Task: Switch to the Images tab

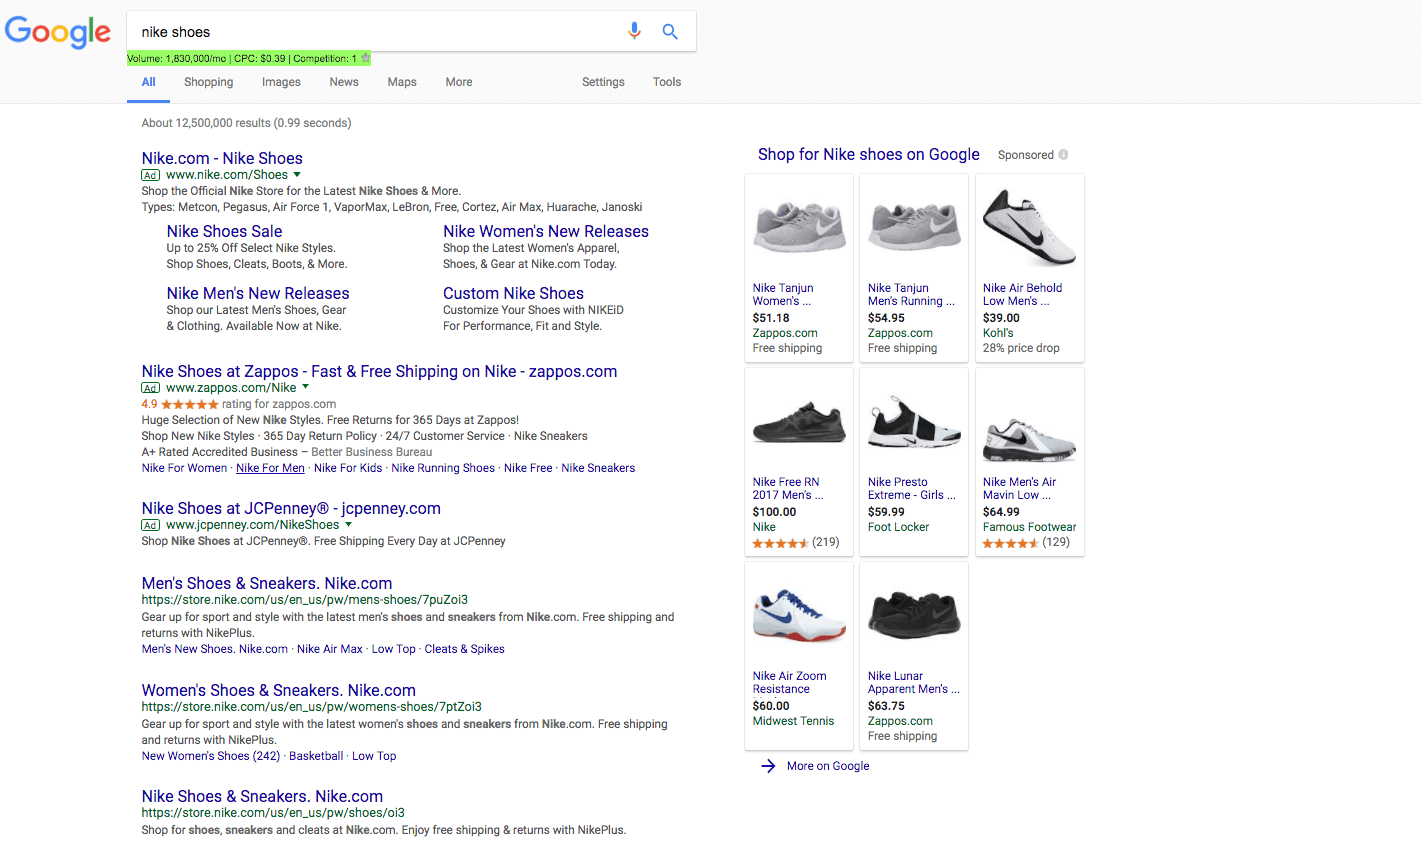Action: [x=281, y=82]
